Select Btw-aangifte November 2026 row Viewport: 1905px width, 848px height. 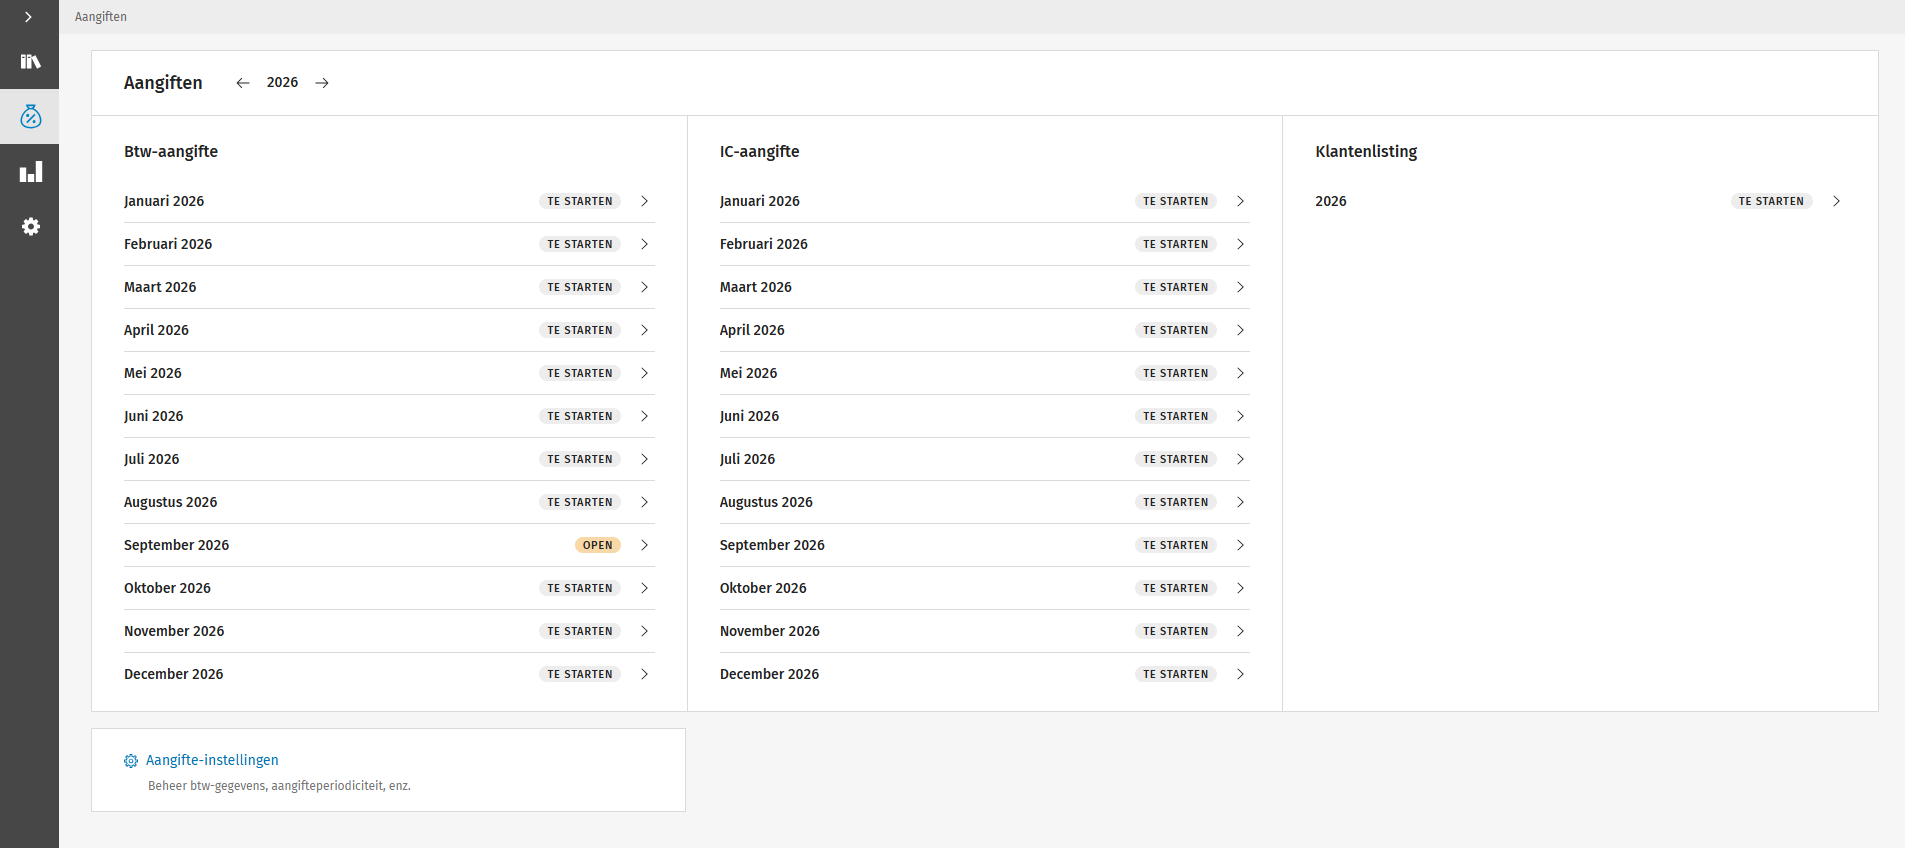pyautogui.click(x=389, y=631)
